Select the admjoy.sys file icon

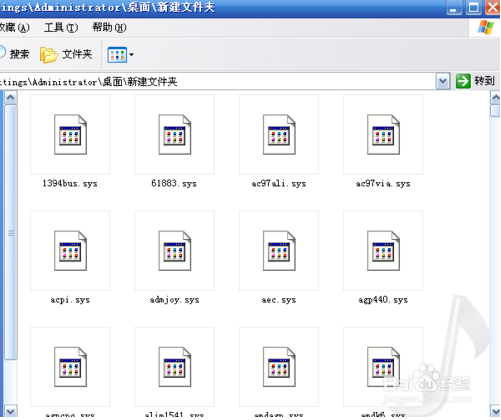click(174, 251)
